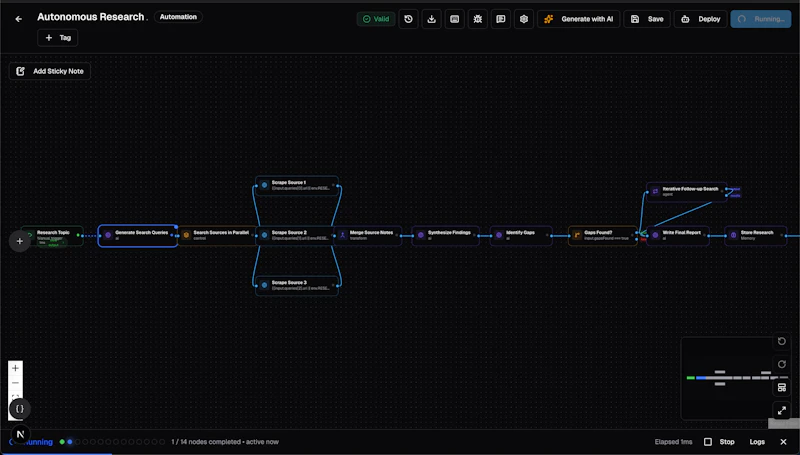Click the Gaps Found? condition icon
Image resolution: width=800 pixels, height=455 pixels.
tap(577, 235)
